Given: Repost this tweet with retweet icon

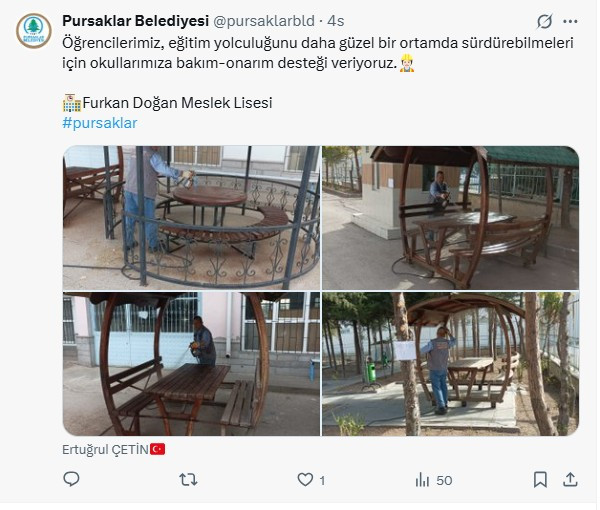Looking at the screenshot, I should point(188,479).
